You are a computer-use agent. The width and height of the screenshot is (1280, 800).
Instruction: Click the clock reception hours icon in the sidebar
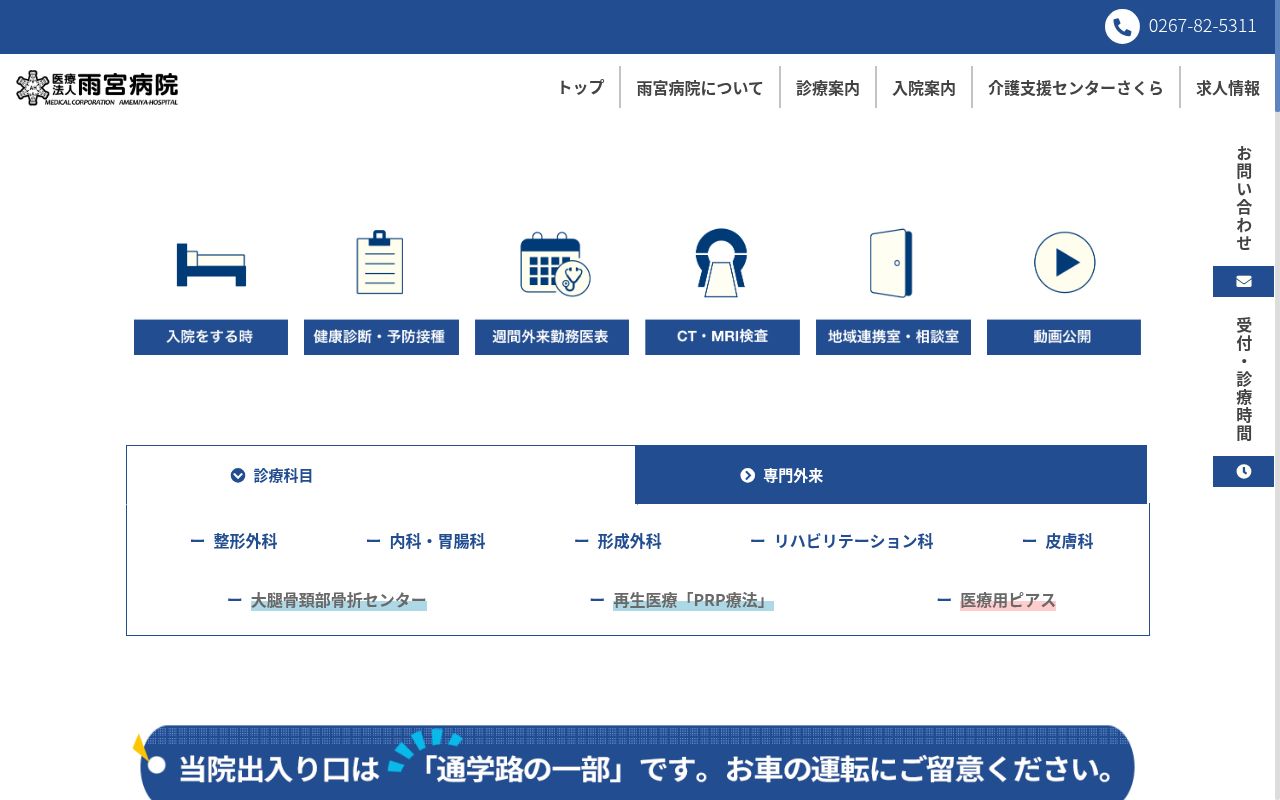[x=1243, y=471]
